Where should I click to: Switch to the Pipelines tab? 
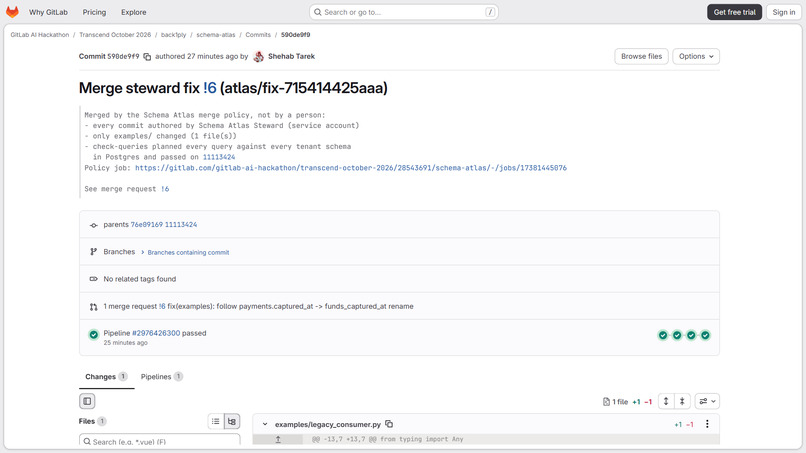point(161,377)
